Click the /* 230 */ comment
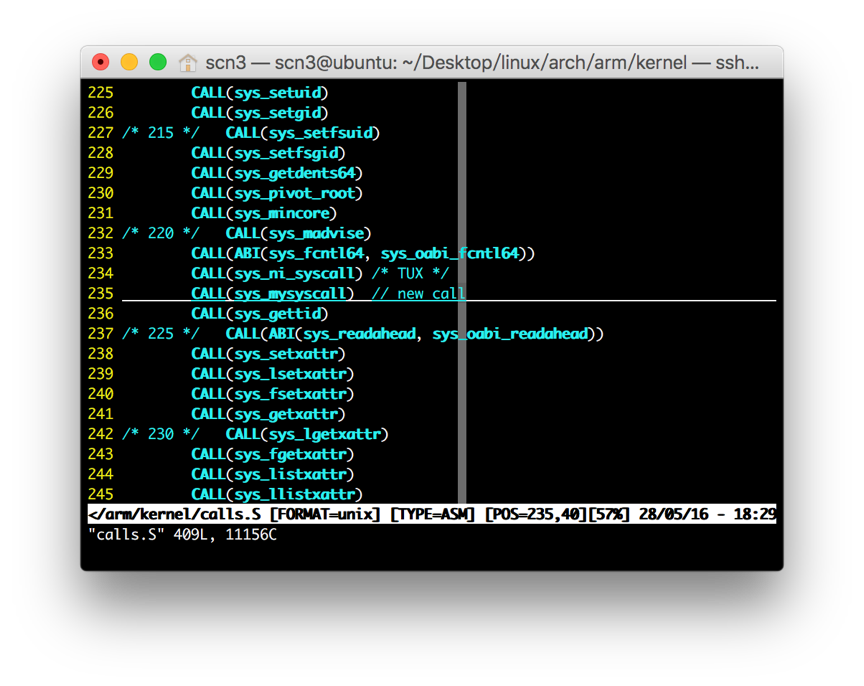The image size is (864, 686). 160,435
